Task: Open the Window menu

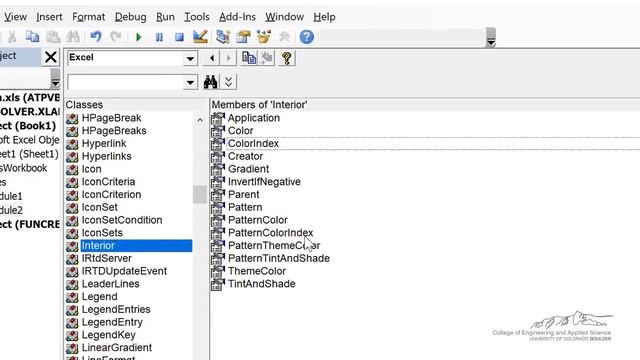Action: click(284, 17)
